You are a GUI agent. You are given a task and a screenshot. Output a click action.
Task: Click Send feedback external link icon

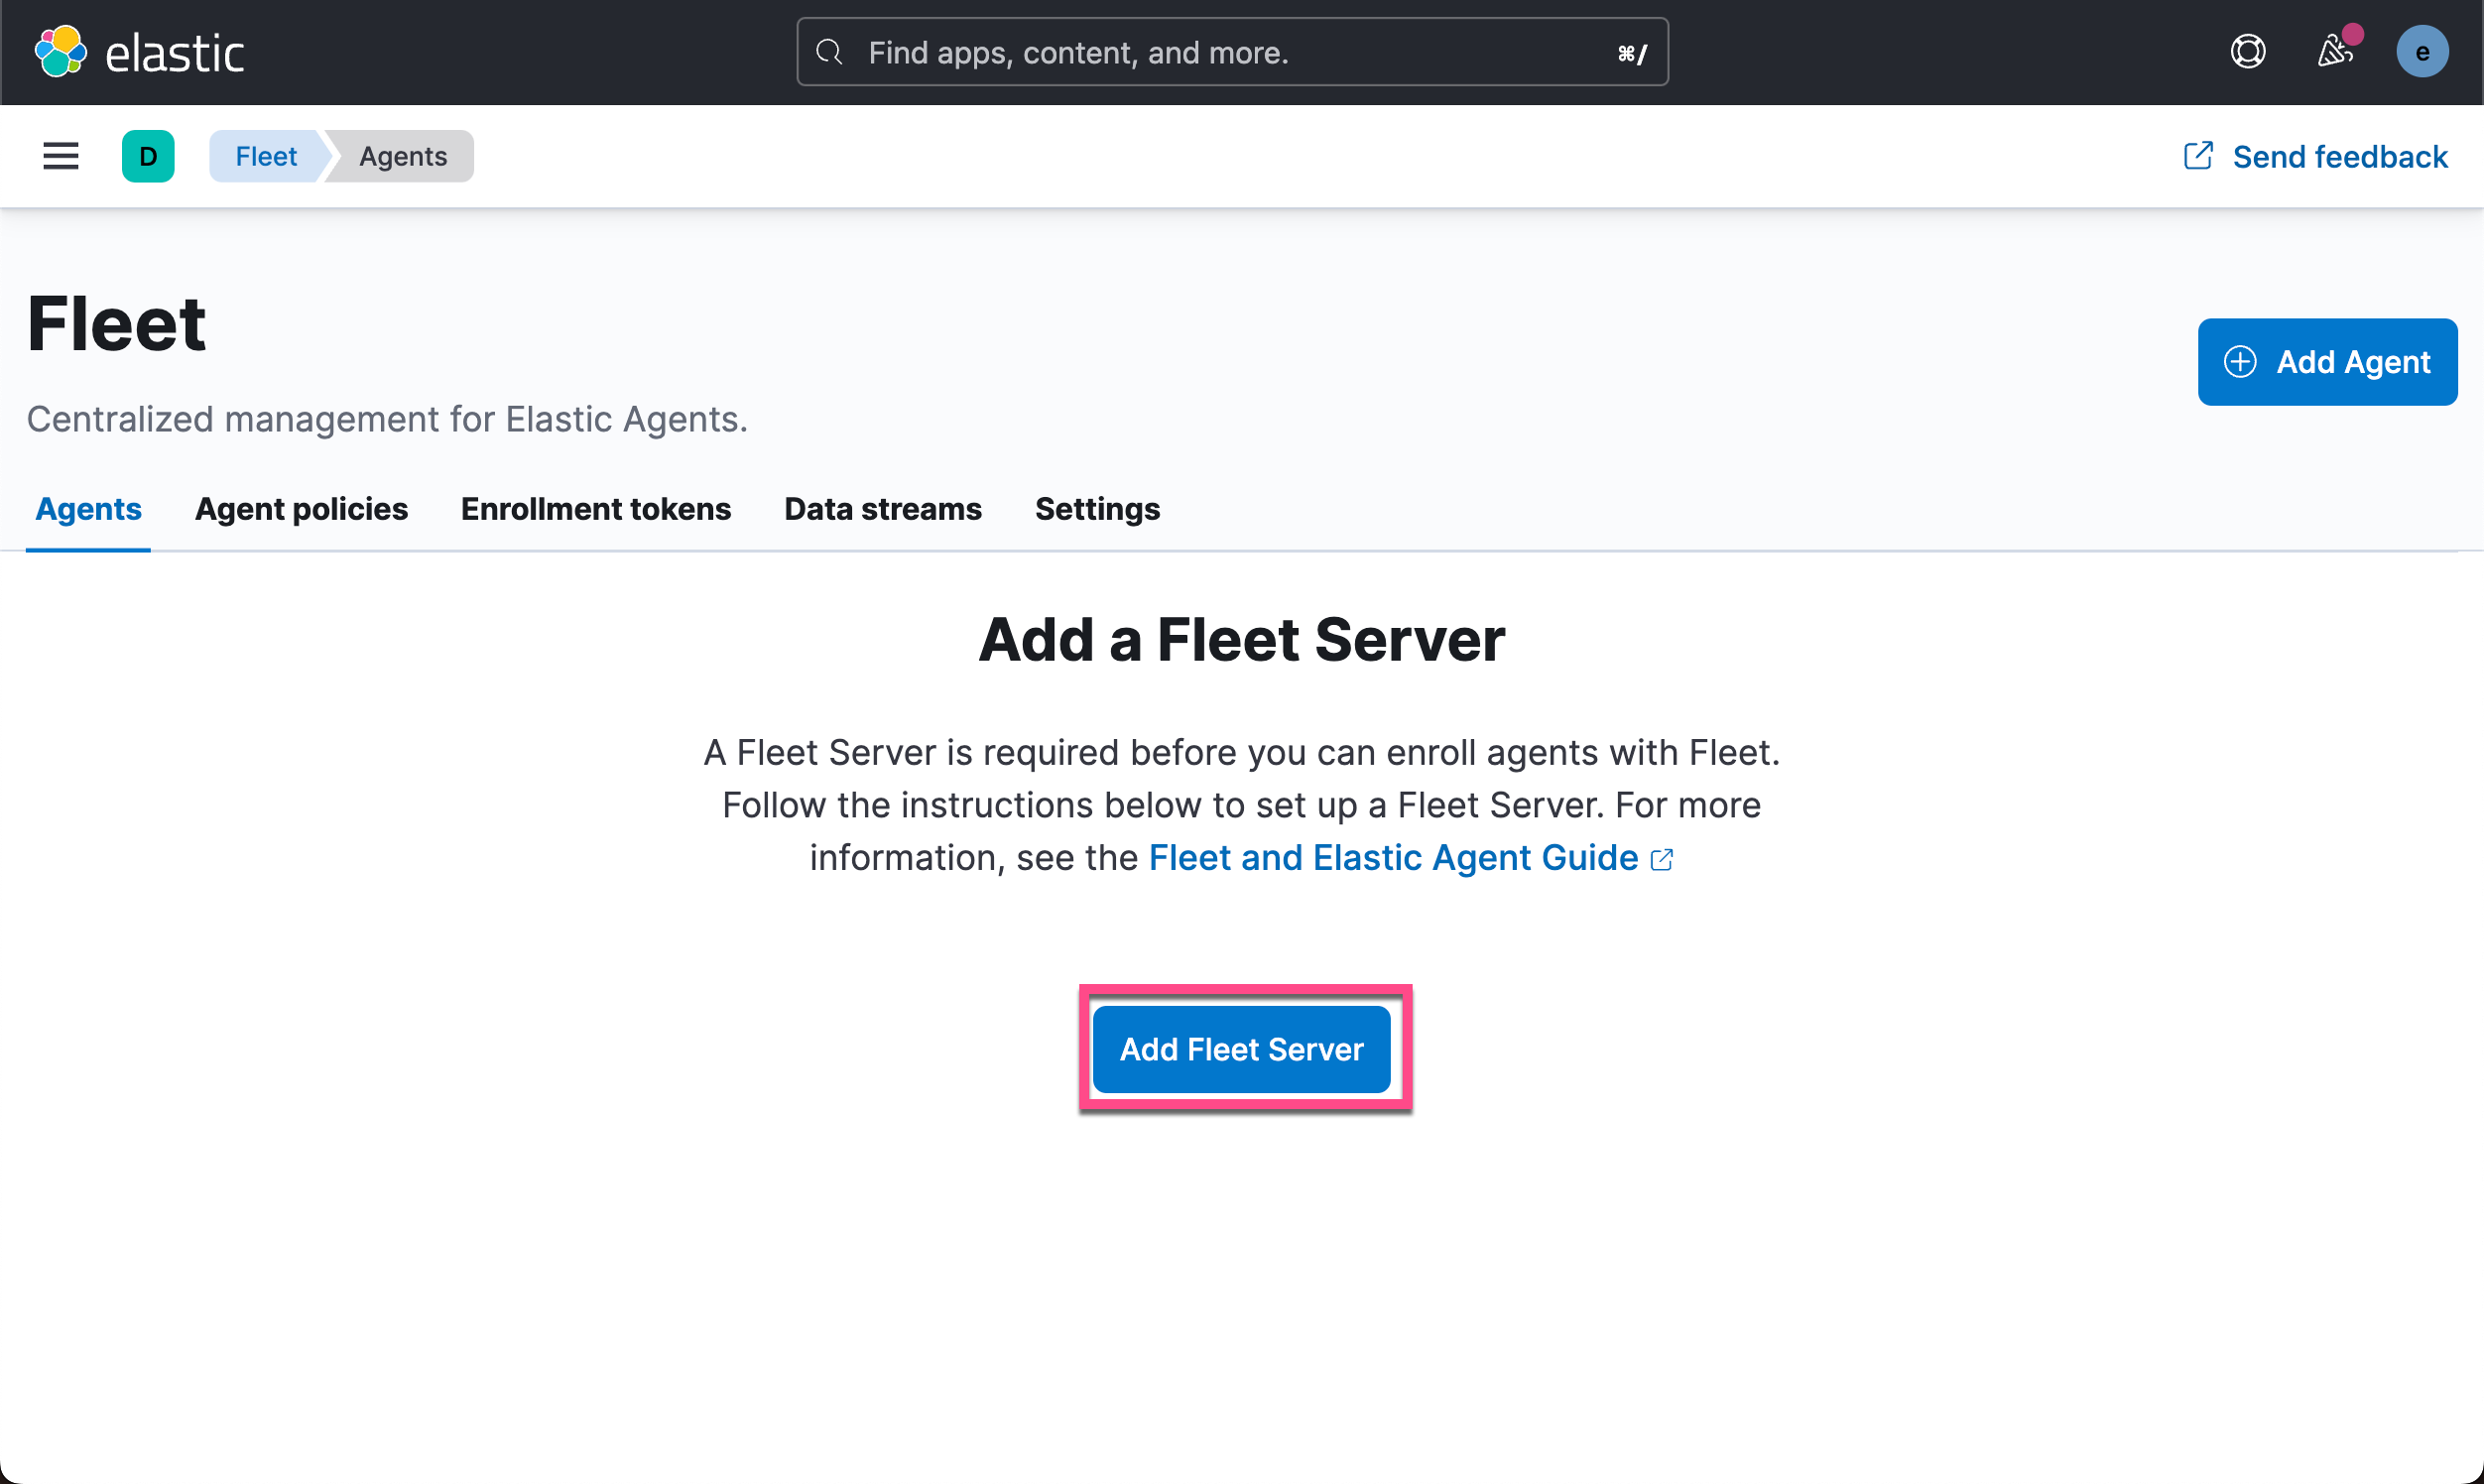tap(2198, 156)
